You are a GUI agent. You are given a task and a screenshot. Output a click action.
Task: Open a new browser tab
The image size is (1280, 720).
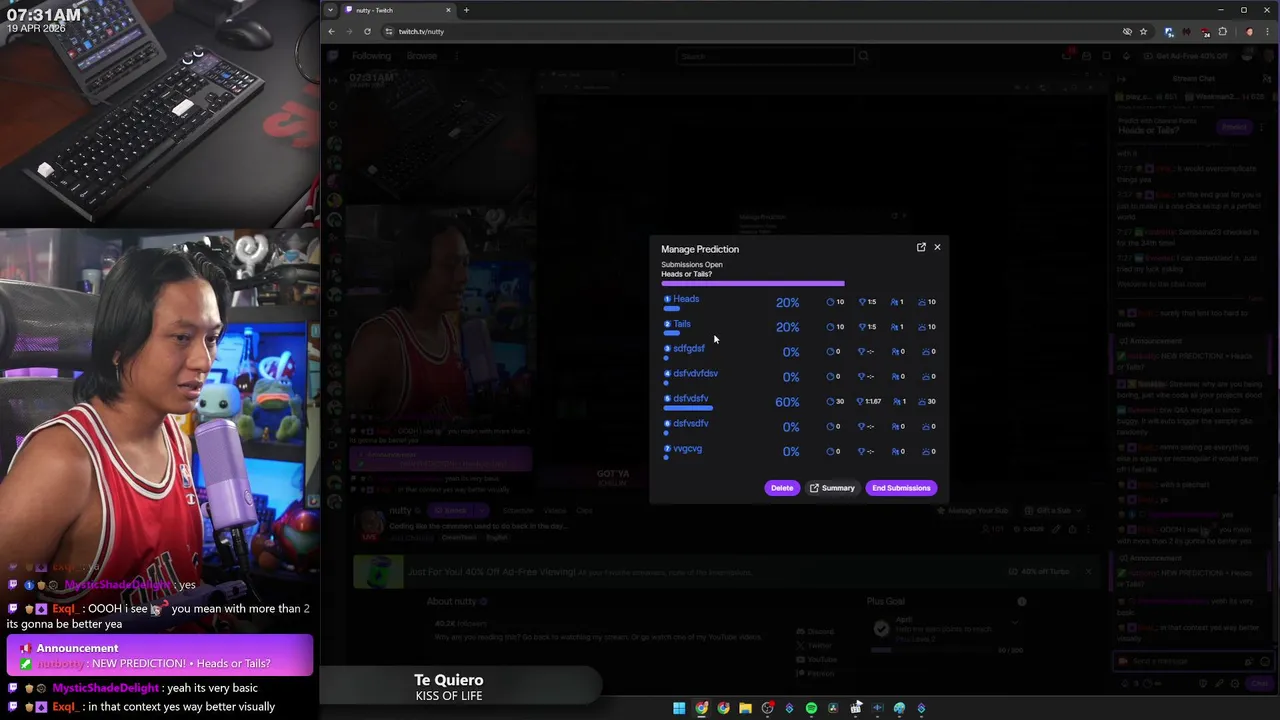coord(466,10)
